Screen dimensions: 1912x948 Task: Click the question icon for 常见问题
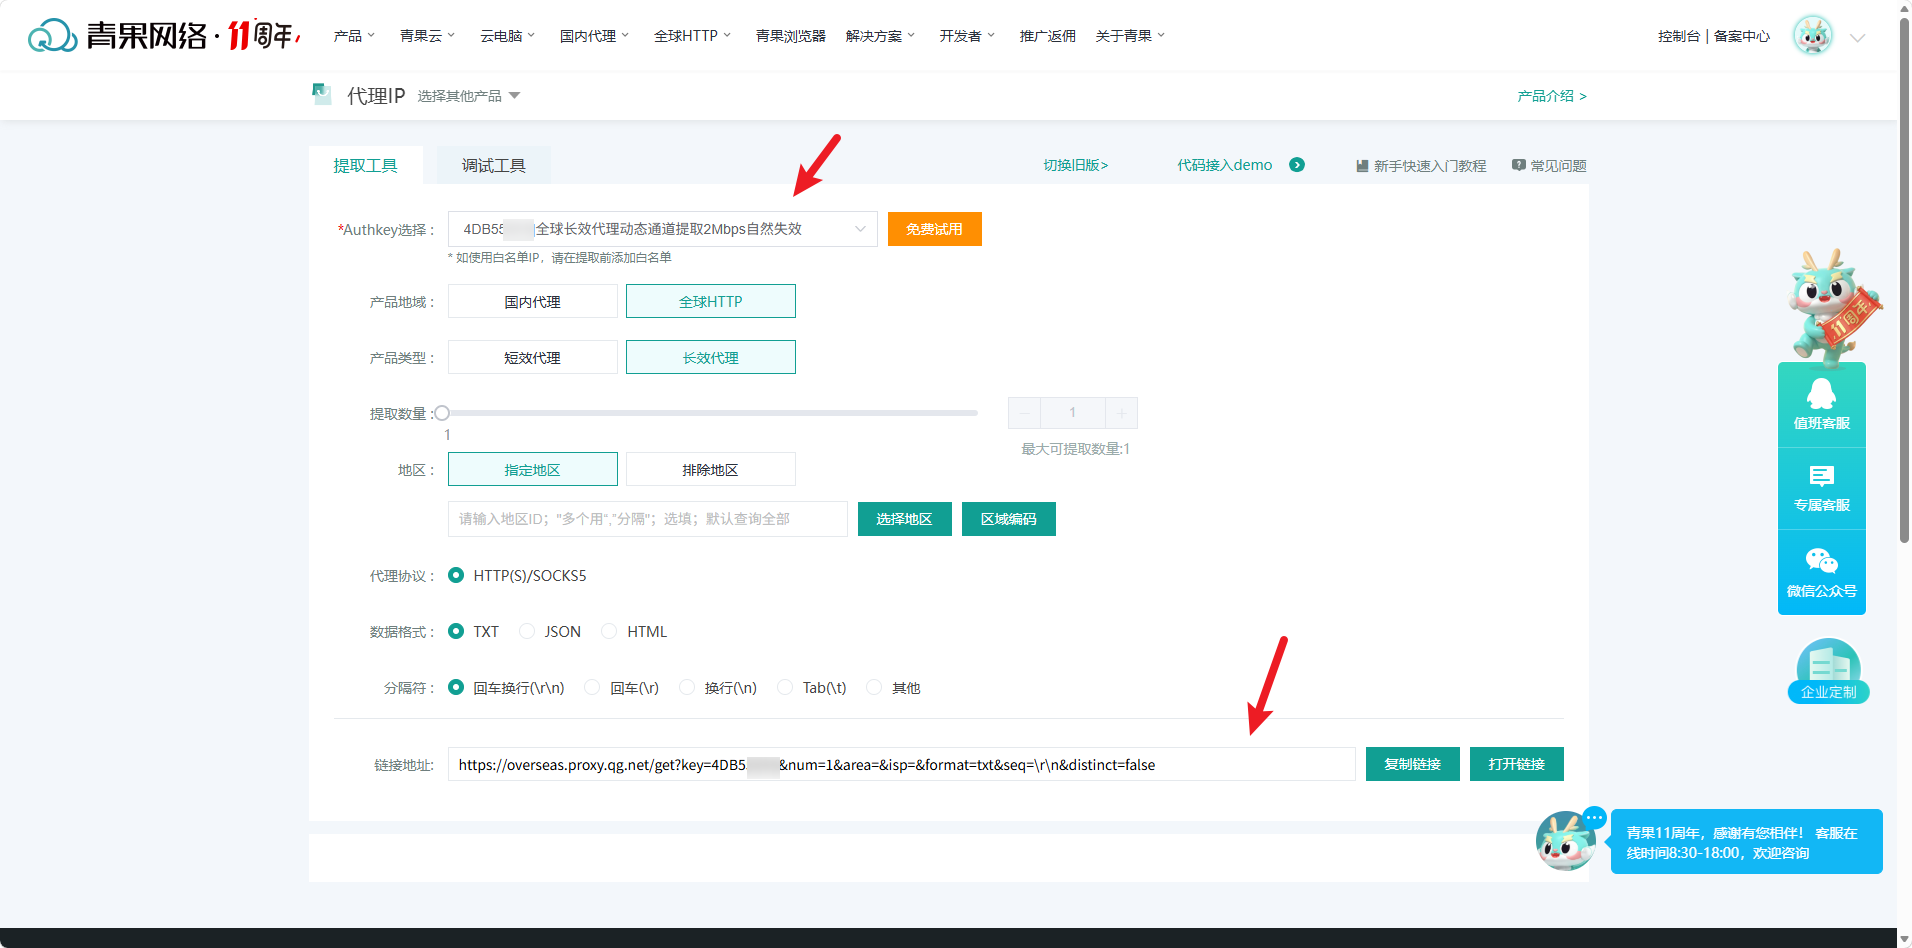1518,165
